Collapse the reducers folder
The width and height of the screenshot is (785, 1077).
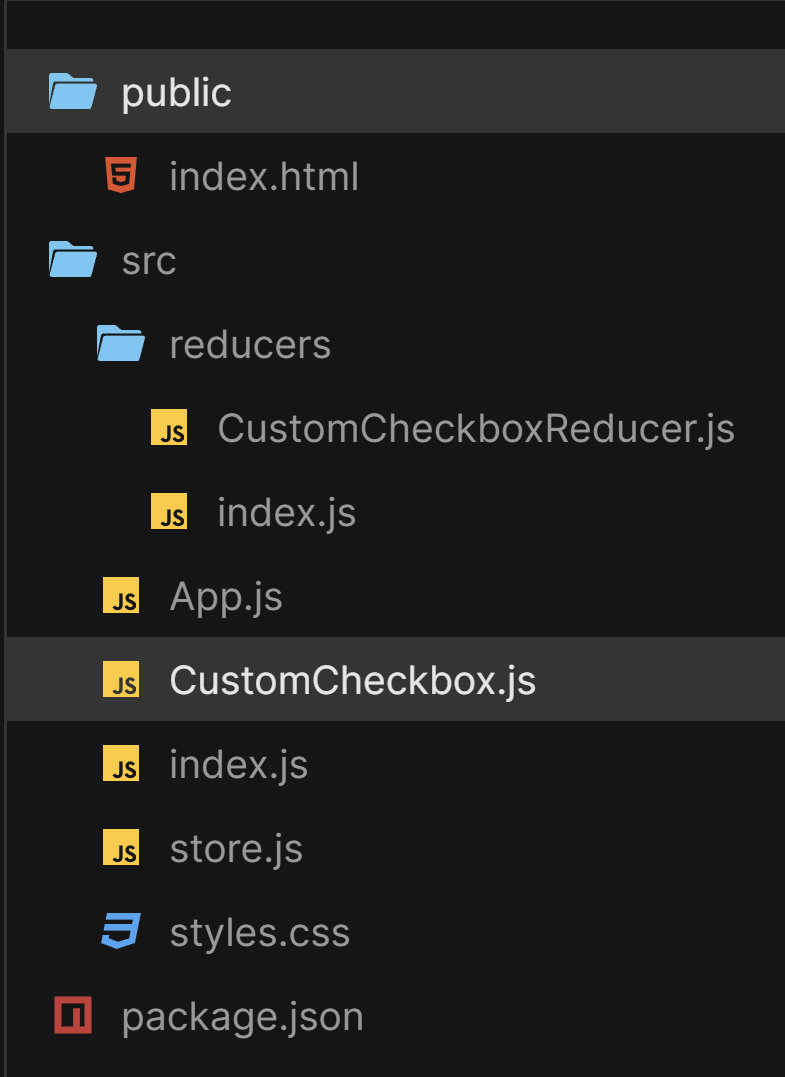point(250,343)
